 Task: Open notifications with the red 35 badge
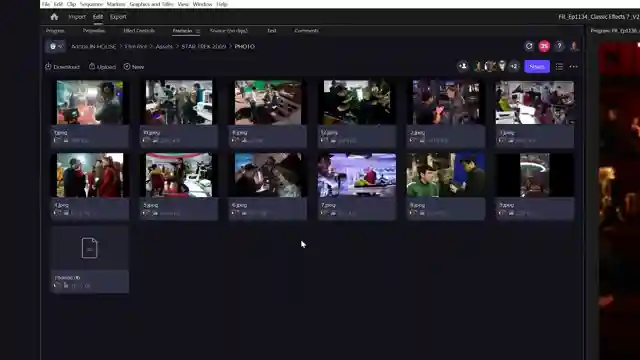pyautogui.click(x=544, y=46)
